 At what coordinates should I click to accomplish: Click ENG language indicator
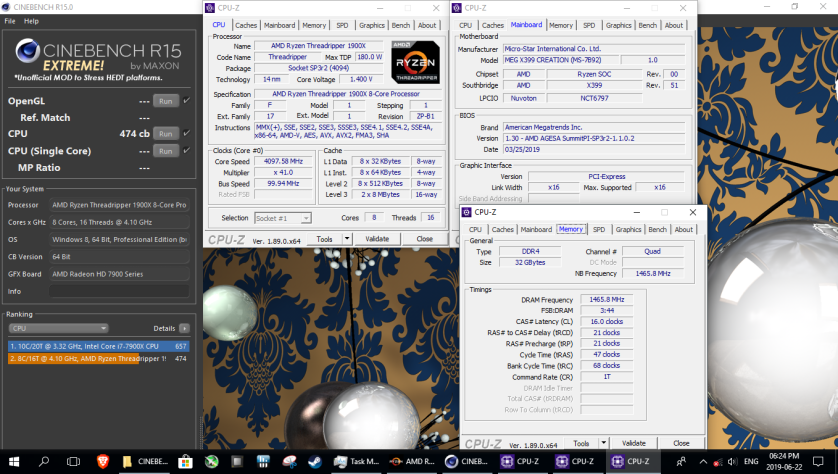[x=751, y=462]
